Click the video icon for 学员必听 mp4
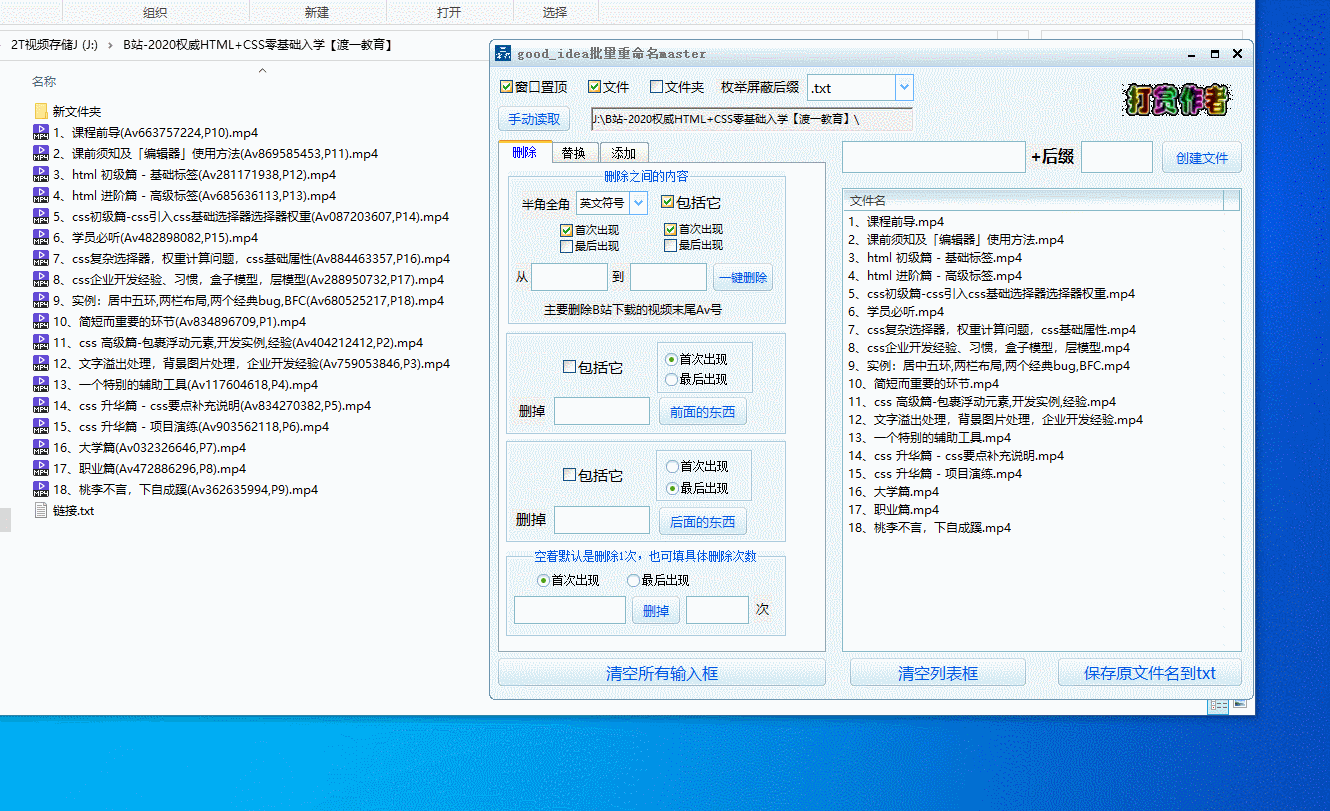This screenshot has width=1330, height=811. (x=41, y=237)
